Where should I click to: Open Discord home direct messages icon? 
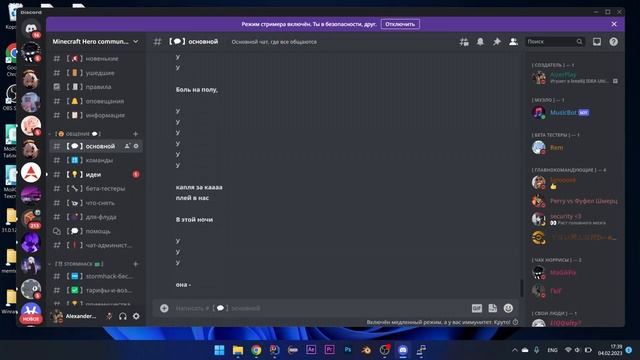(x=31, y=29)
